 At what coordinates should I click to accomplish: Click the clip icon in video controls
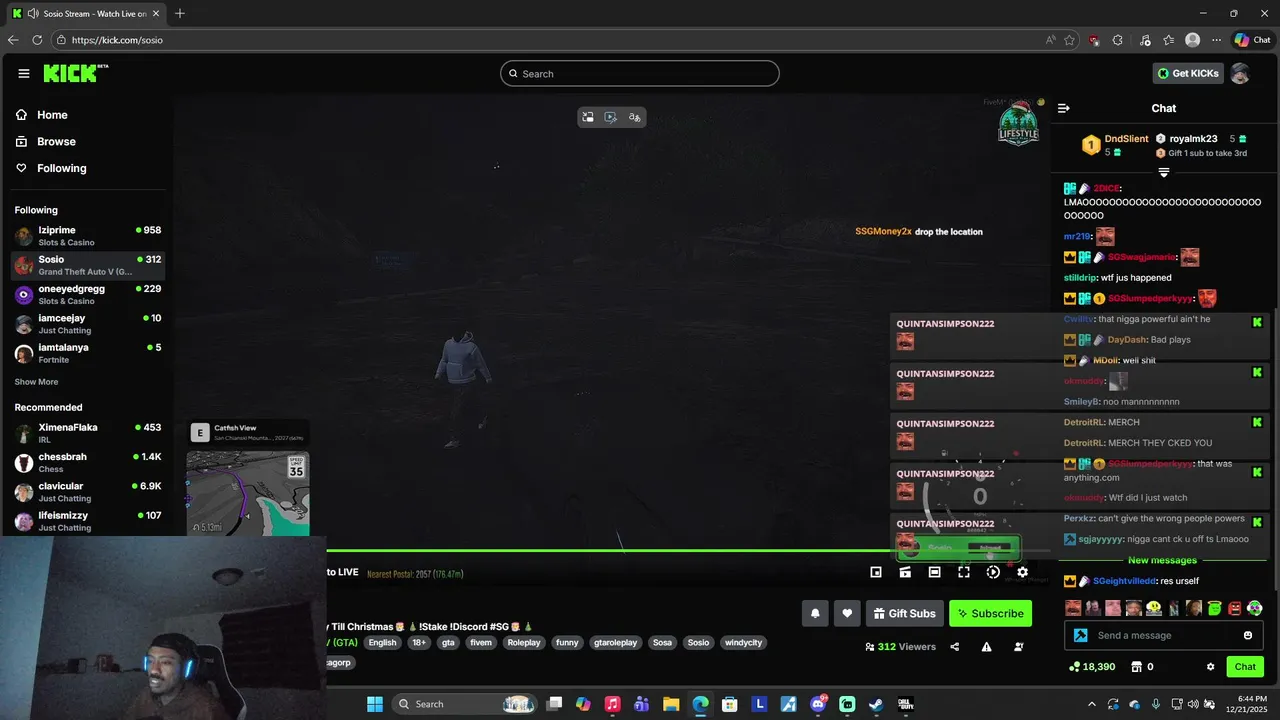tap(905, 572)
